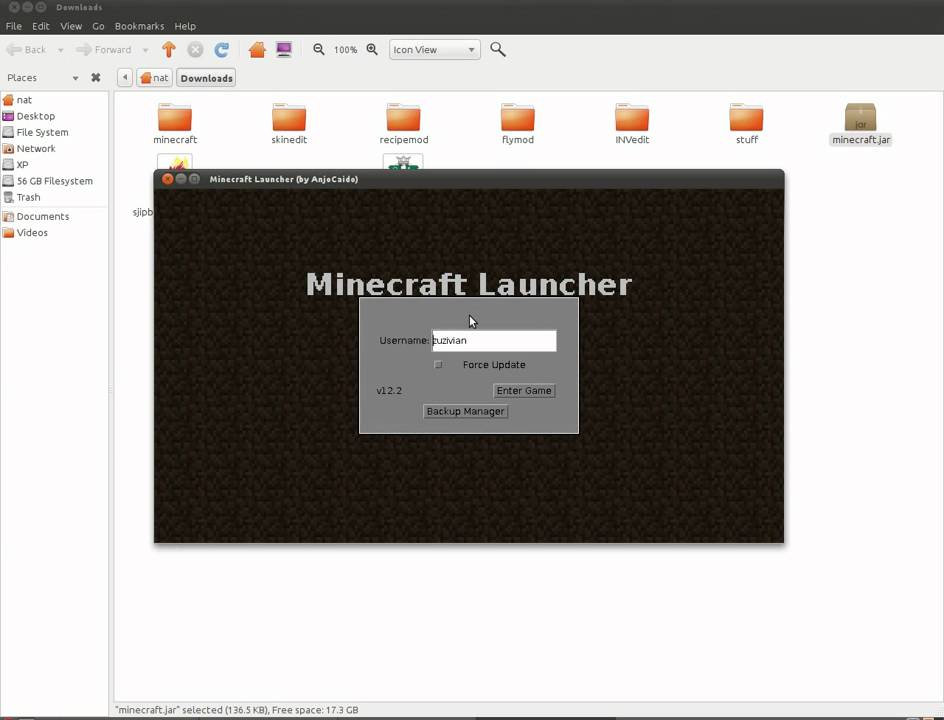Open the recipemod folder
The height and width of the screenshot is (720, 944).
point(403,124)
